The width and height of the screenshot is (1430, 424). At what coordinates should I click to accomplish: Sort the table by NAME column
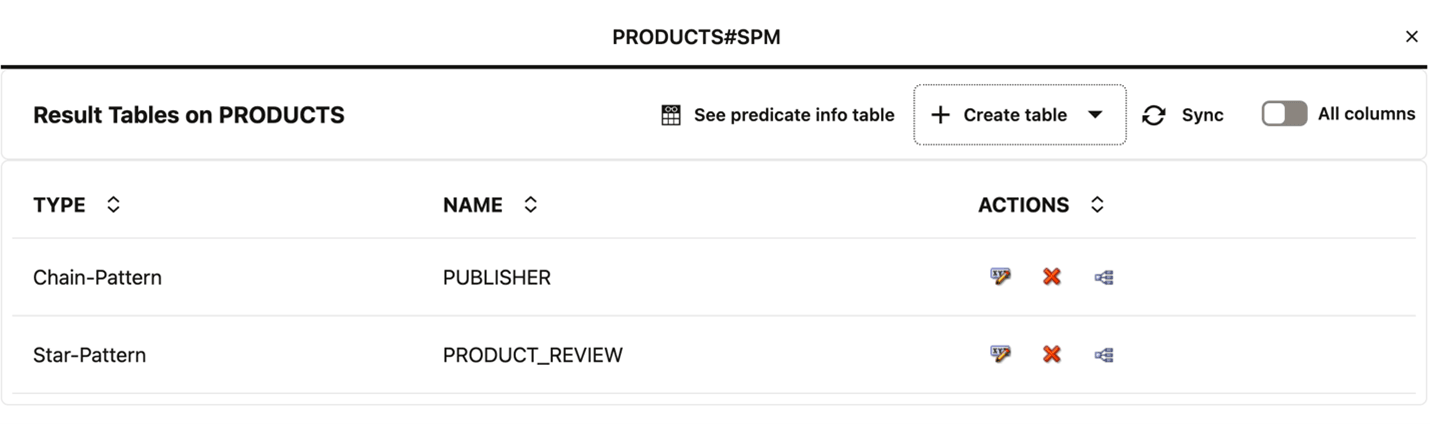pyautogui.click(x=530, y=205)
